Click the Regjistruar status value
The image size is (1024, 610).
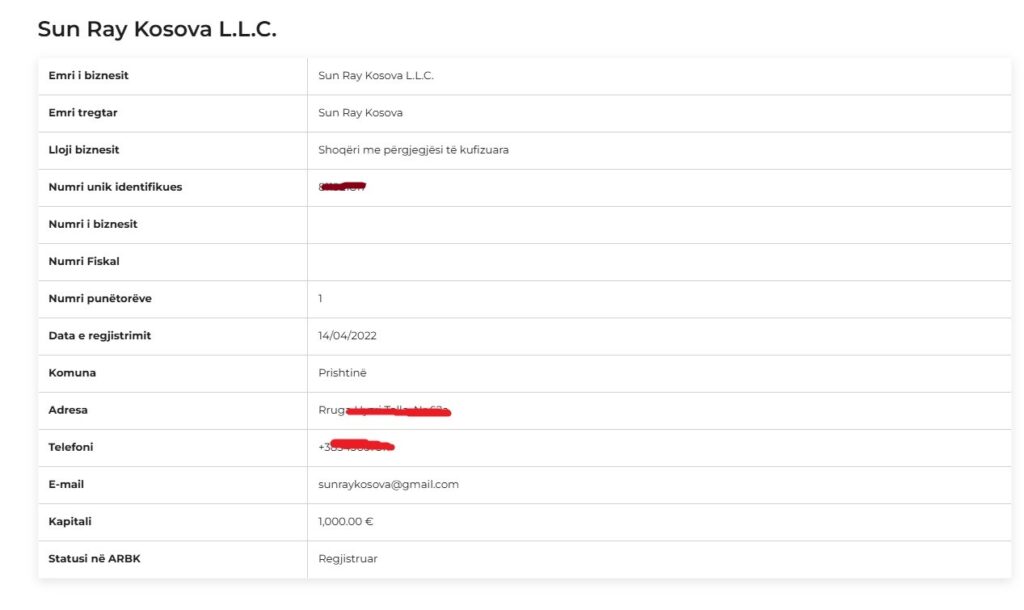point(347,558)
